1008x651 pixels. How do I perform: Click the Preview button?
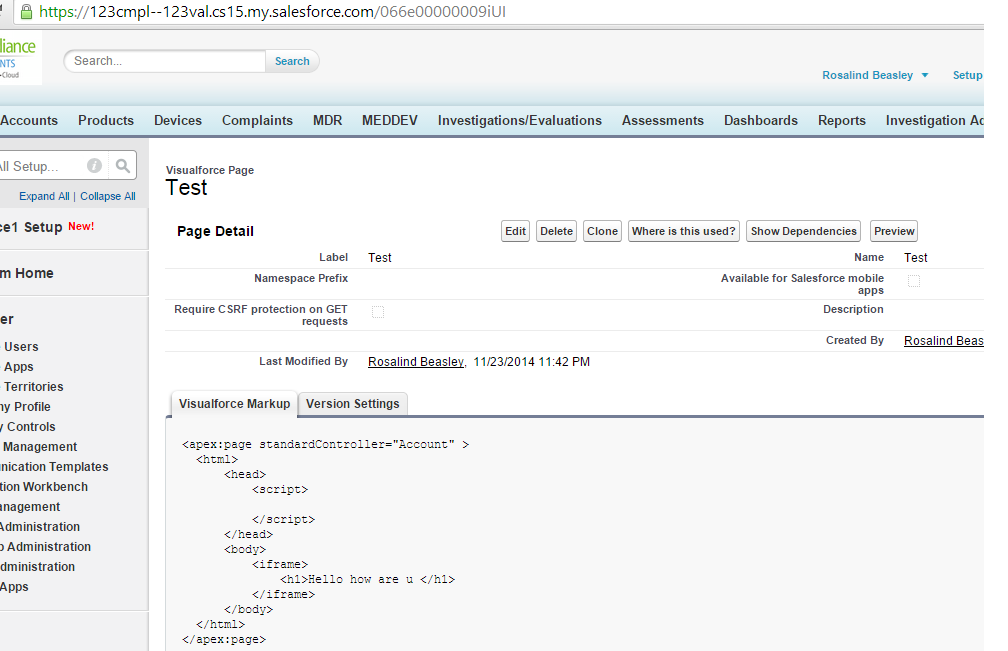(894, 231)
